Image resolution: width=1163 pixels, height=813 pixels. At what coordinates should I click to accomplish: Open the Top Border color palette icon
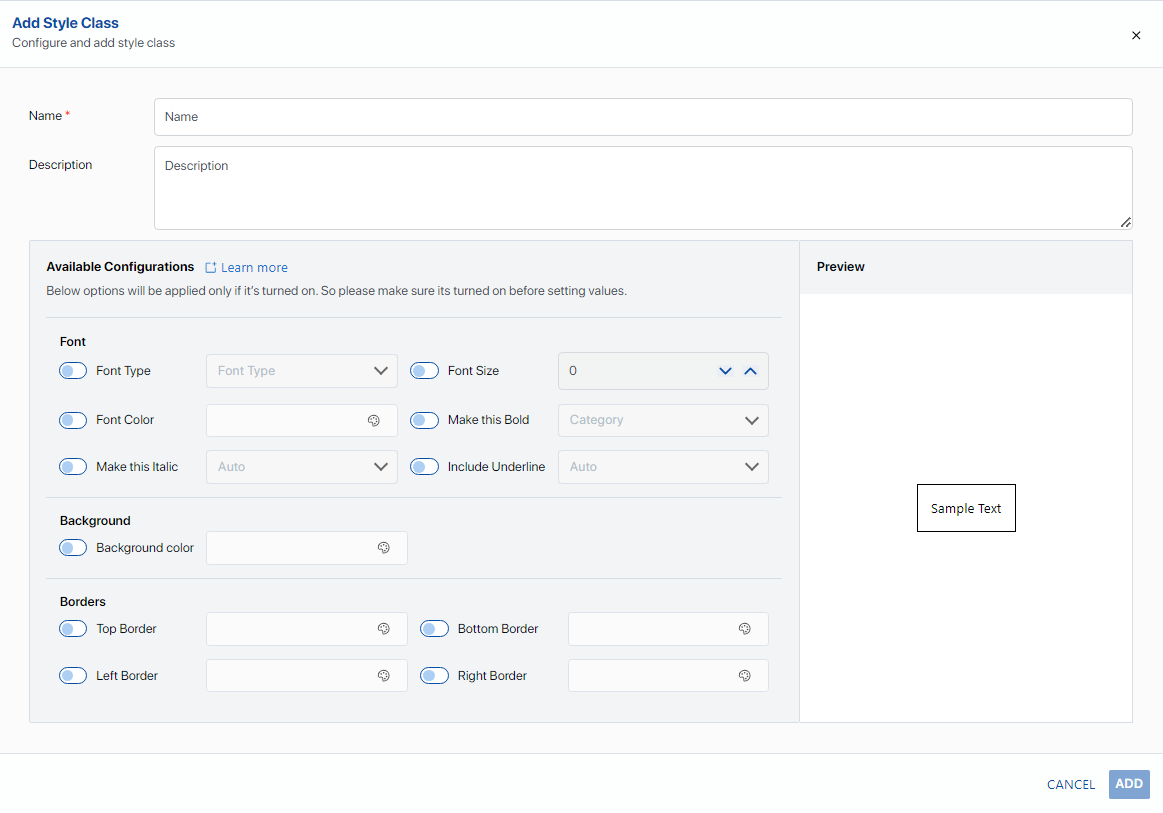[x=383, y=628]
